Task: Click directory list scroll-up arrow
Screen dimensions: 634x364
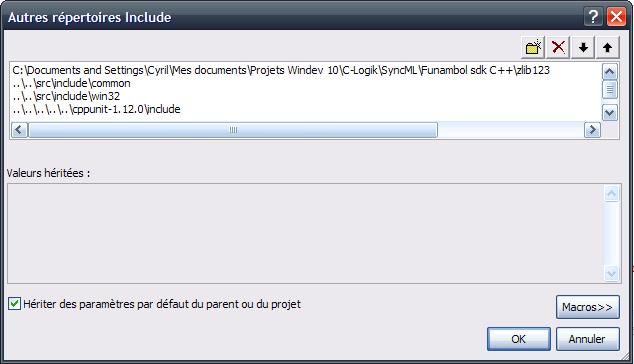Action: pyautogui.click(x=610, y=72)
